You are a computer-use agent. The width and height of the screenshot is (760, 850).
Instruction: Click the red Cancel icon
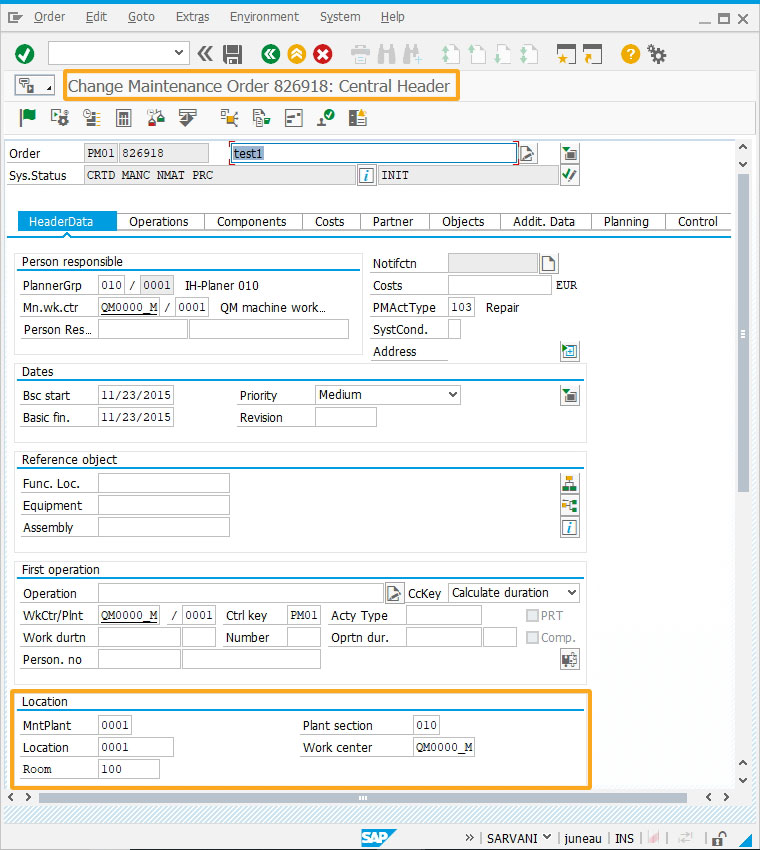click(x=323, y=54)
